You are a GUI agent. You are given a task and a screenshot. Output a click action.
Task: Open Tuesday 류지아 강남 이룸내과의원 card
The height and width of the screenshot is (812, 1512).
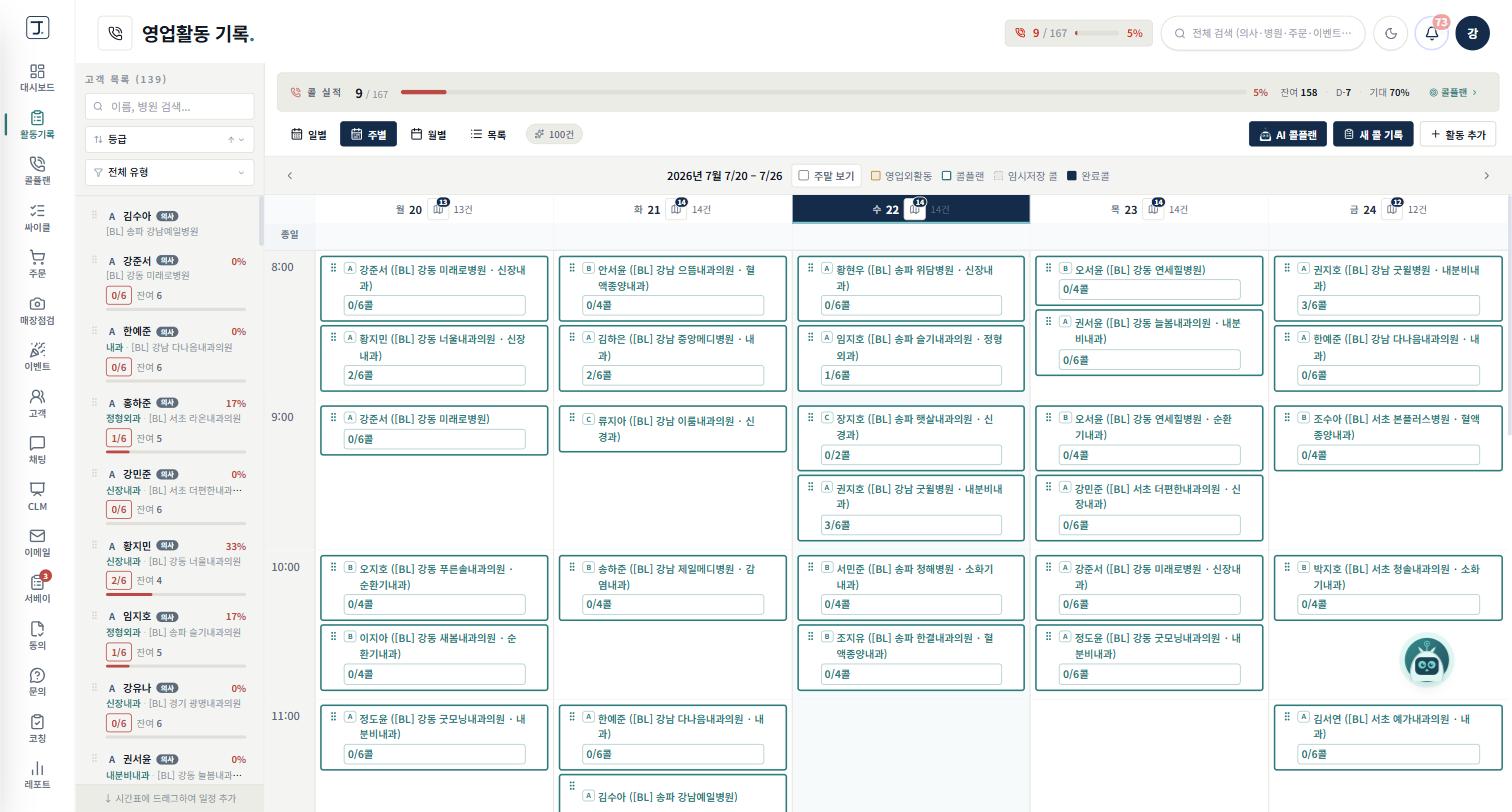[x=672, y=429]
